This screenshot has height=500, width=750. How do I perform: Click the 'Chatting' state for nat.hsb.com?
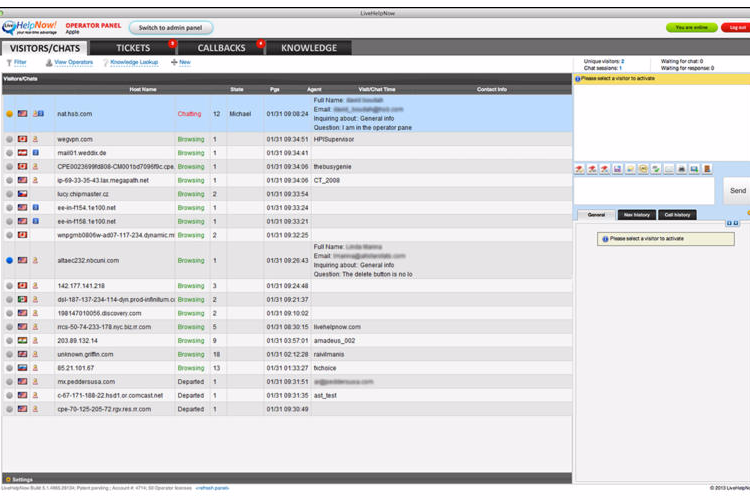(x=189, y=114)
